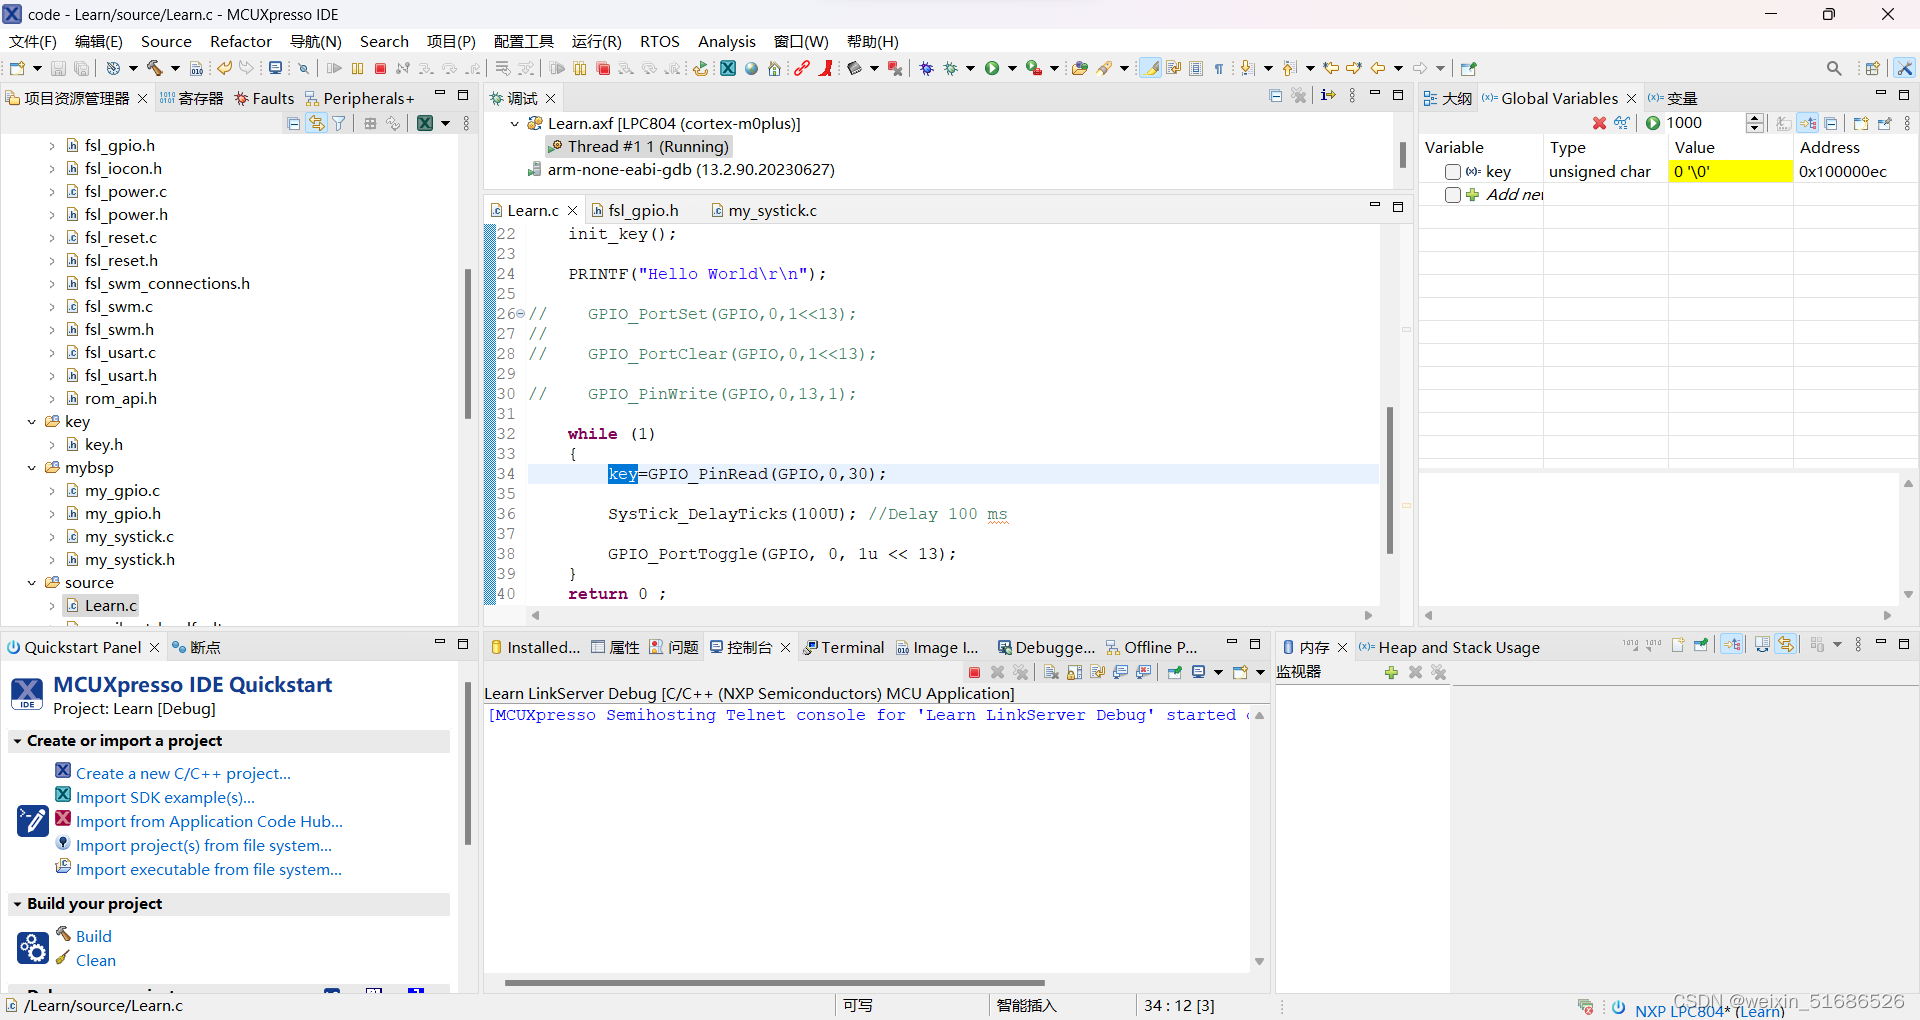Click red terminate square in console toolbar
1920x1020 pixels.
pyautogui.click(x=974, y=672)
